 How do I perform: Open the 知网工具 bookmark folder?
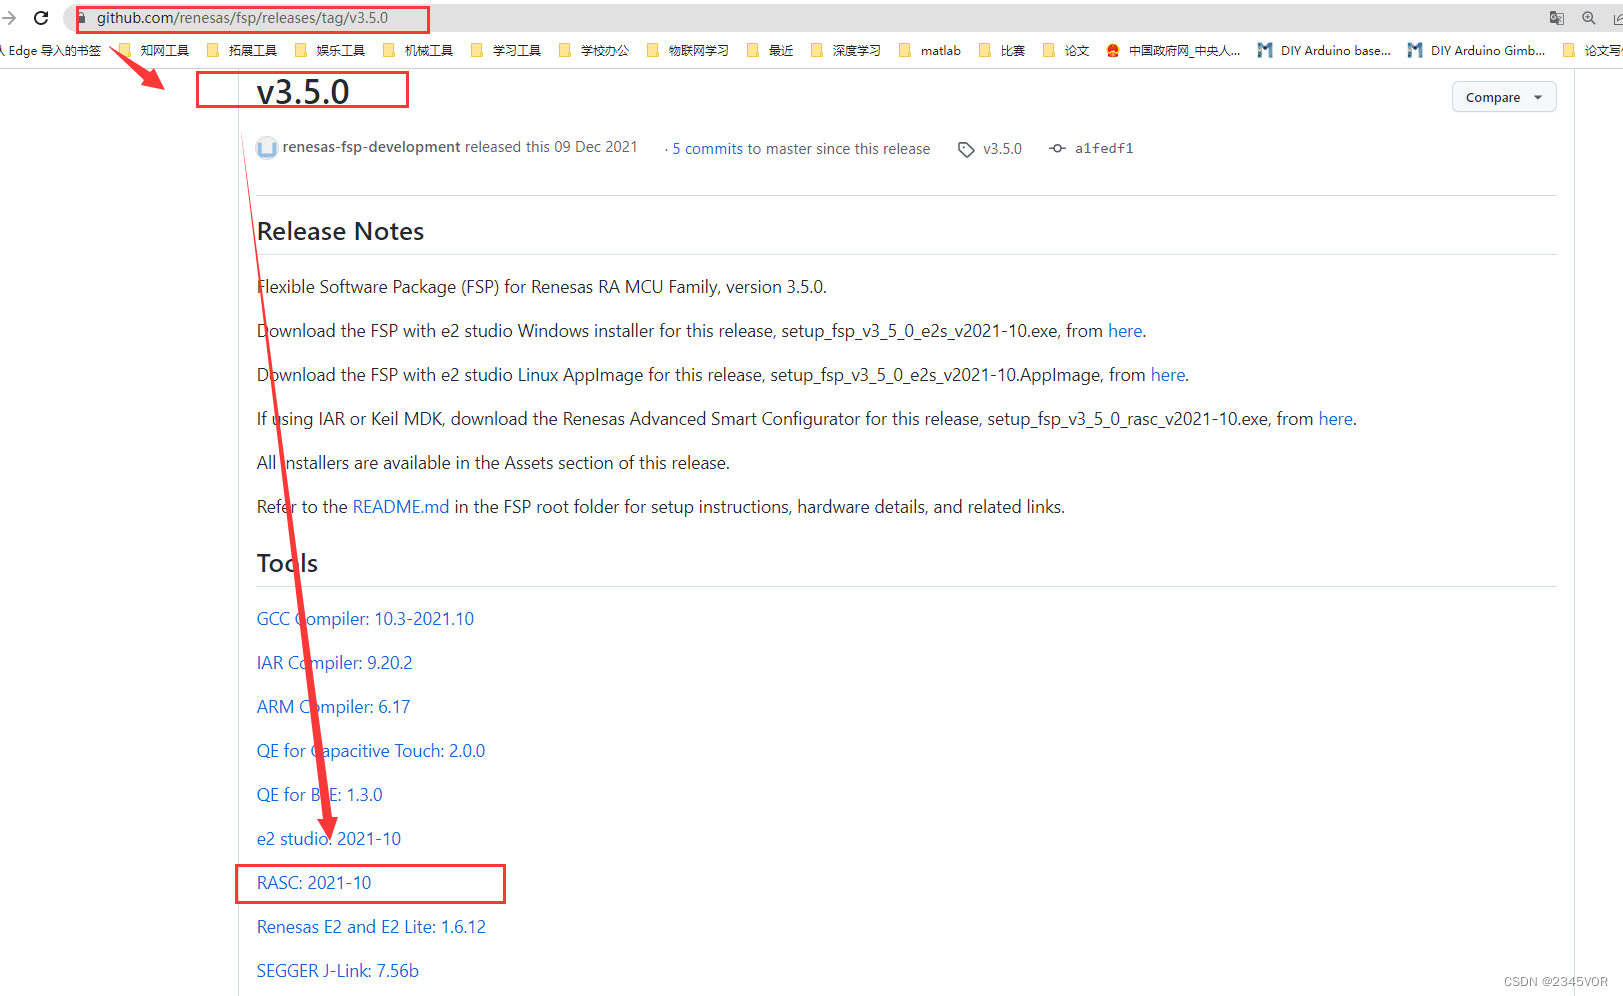click(x=154, y=51)
